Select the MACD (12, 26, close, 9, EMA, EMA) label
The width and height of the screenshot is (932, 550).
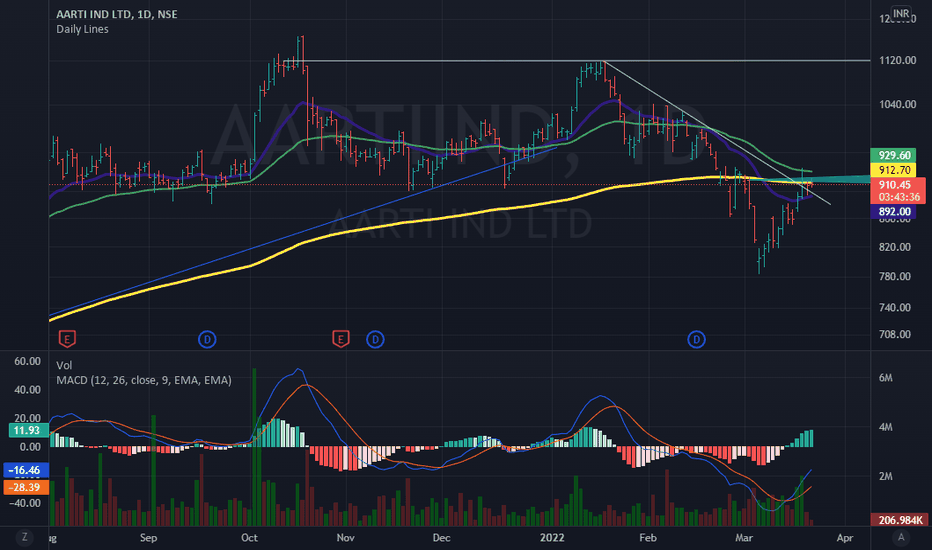coord(144,380)
